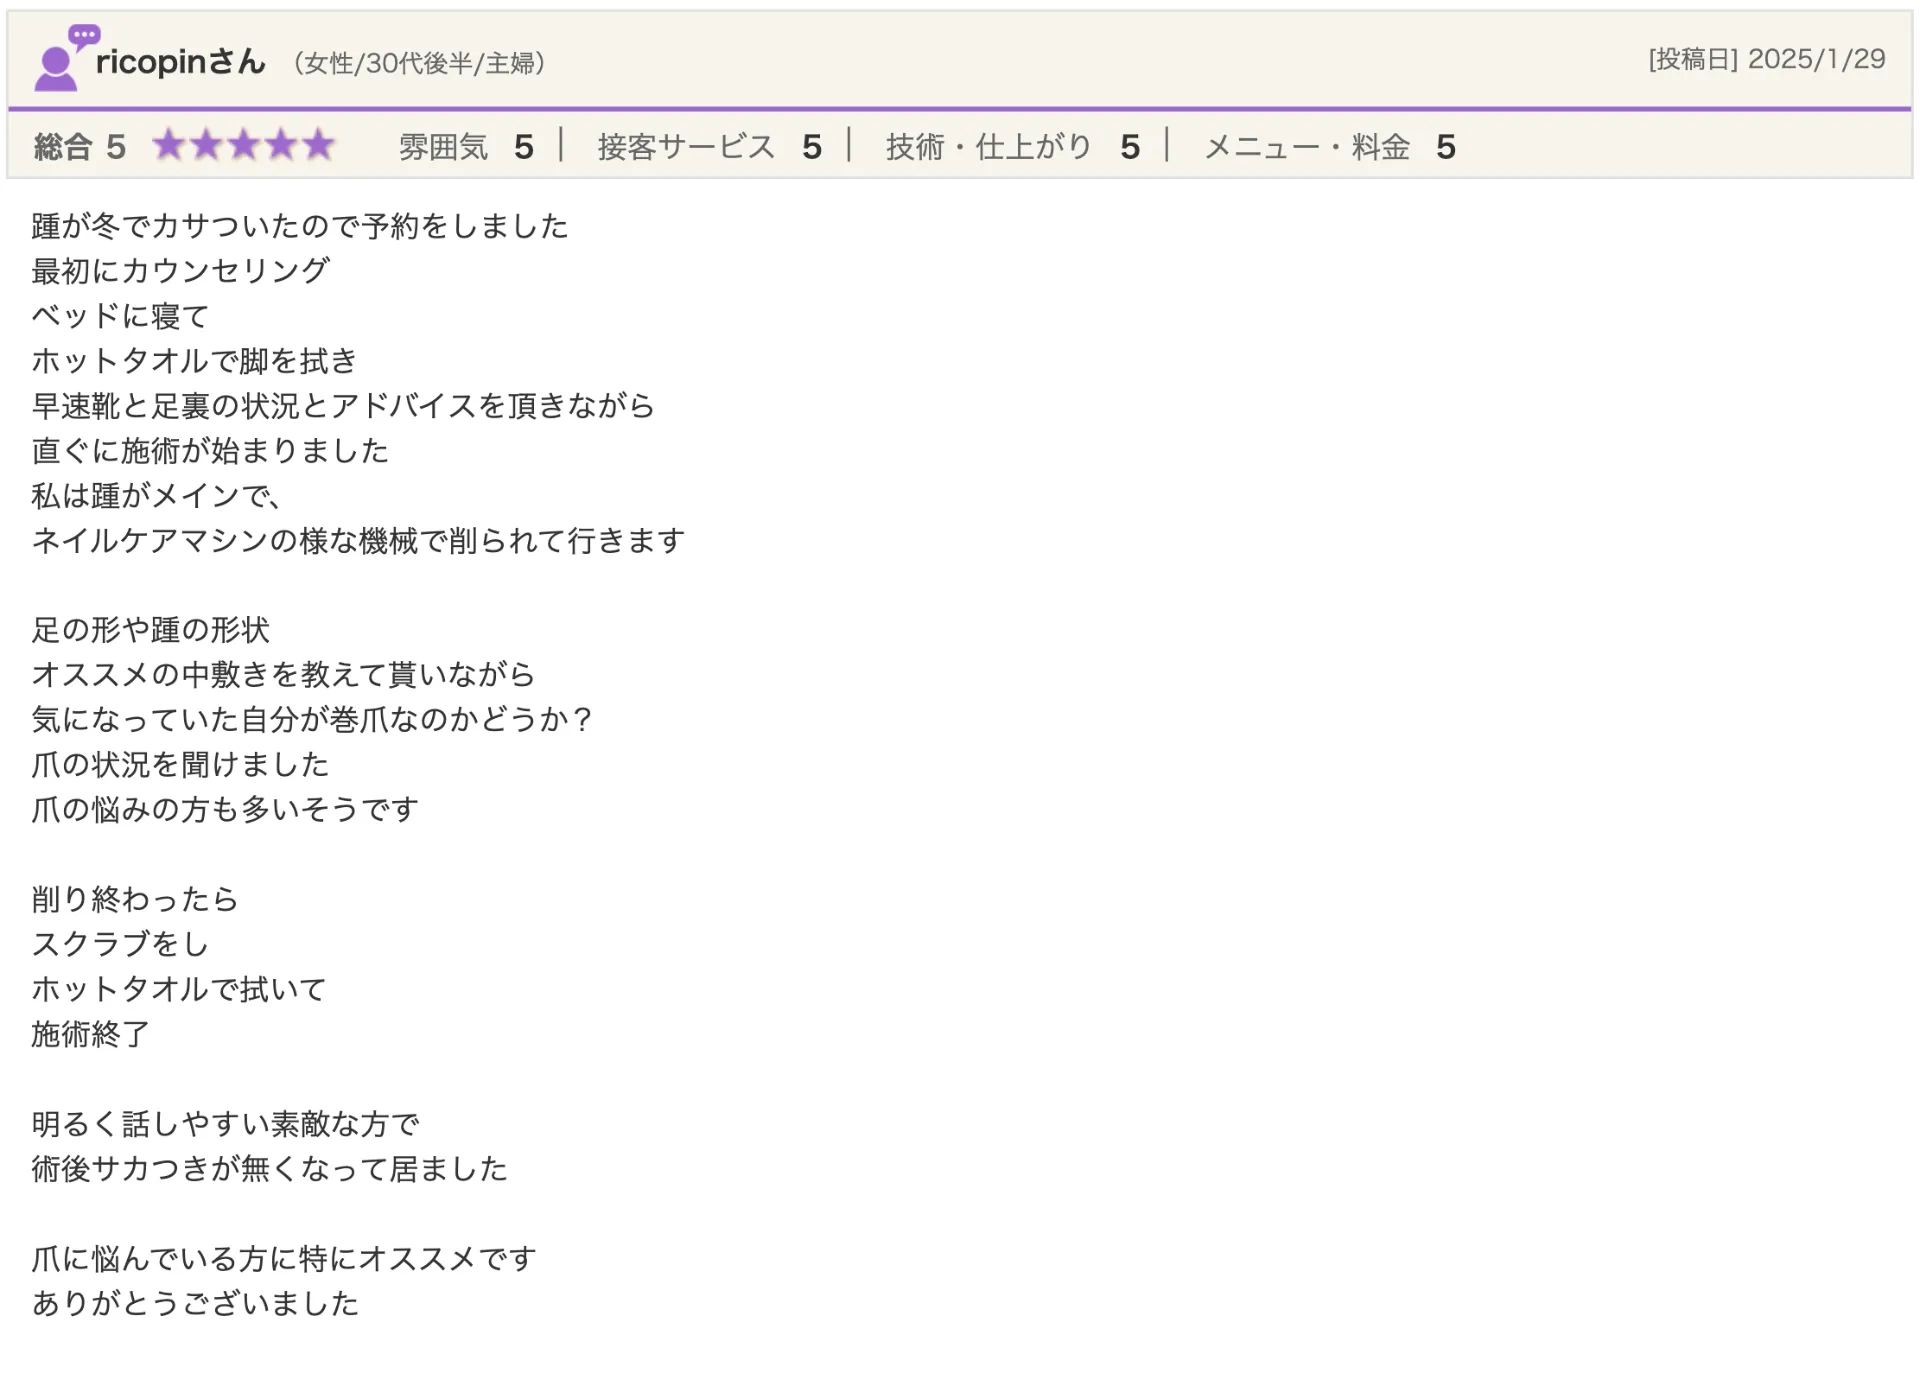Click reviewer profile text 女性/30代後半/主婦
This screenshot has width=1920, height=1384.
coord(420,64)
